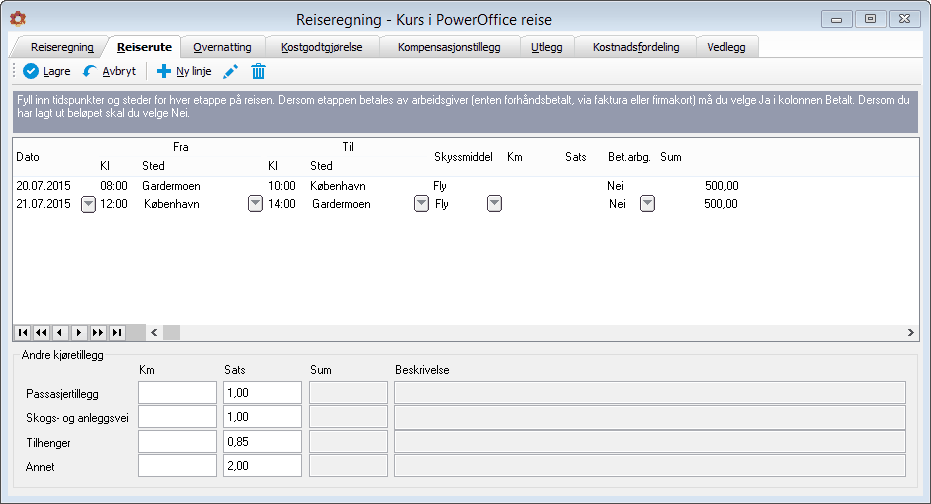Click the 14:00 arrival time cell
This screenshot has height=504, width=931.
pos(281,204)
